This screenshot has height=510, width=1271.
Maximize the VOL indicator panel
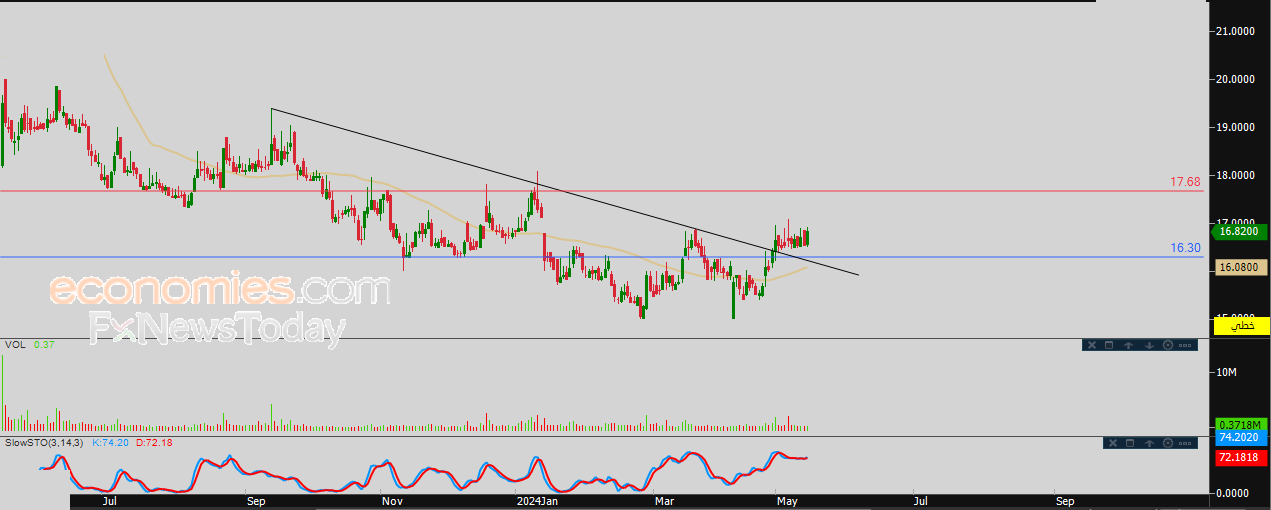[x=1109, y=345]
